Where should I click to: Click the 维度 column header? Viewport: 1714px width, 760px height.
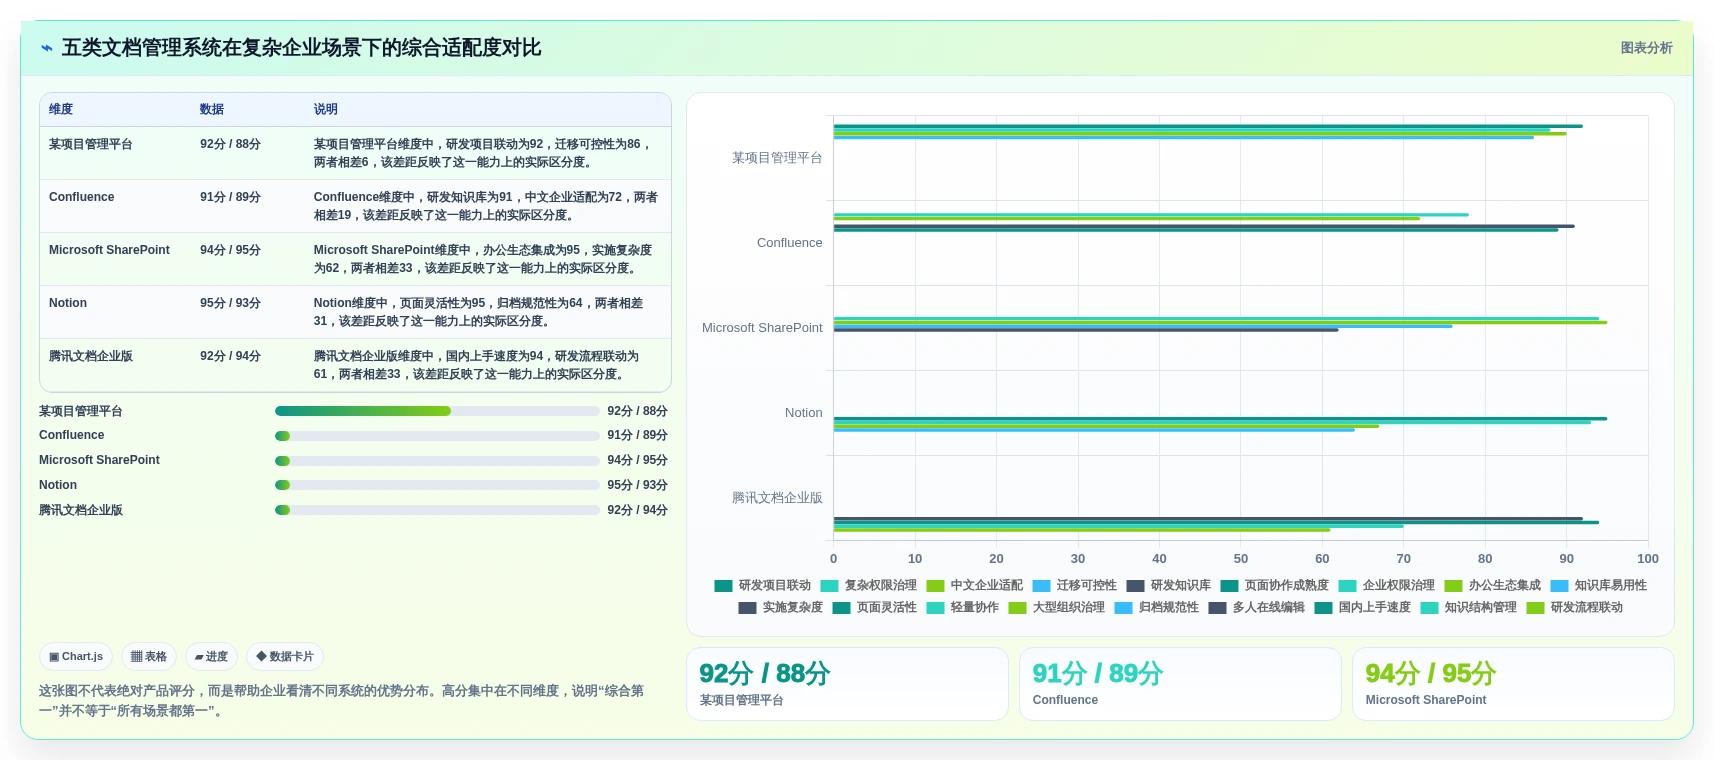(x=61, y=110)
